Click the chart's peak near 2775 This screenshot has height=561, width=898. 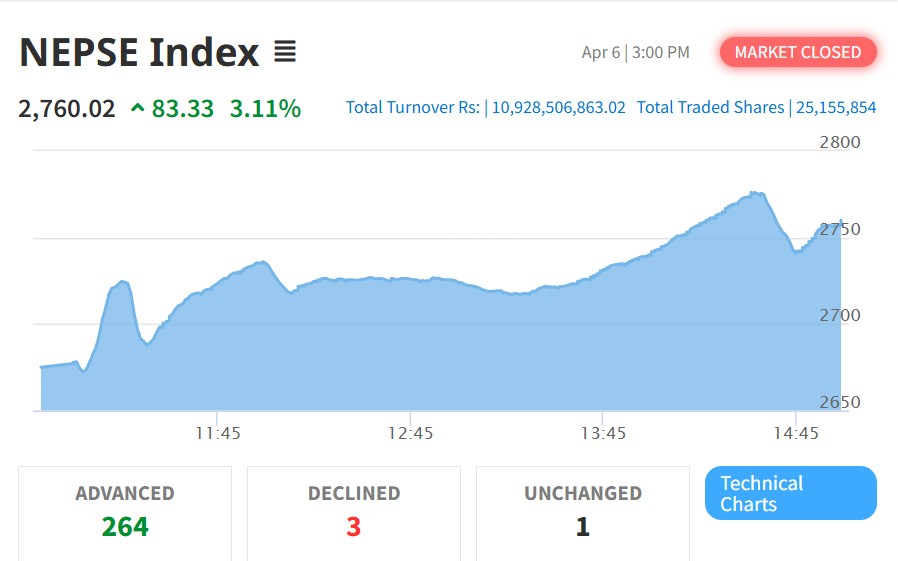755,193
